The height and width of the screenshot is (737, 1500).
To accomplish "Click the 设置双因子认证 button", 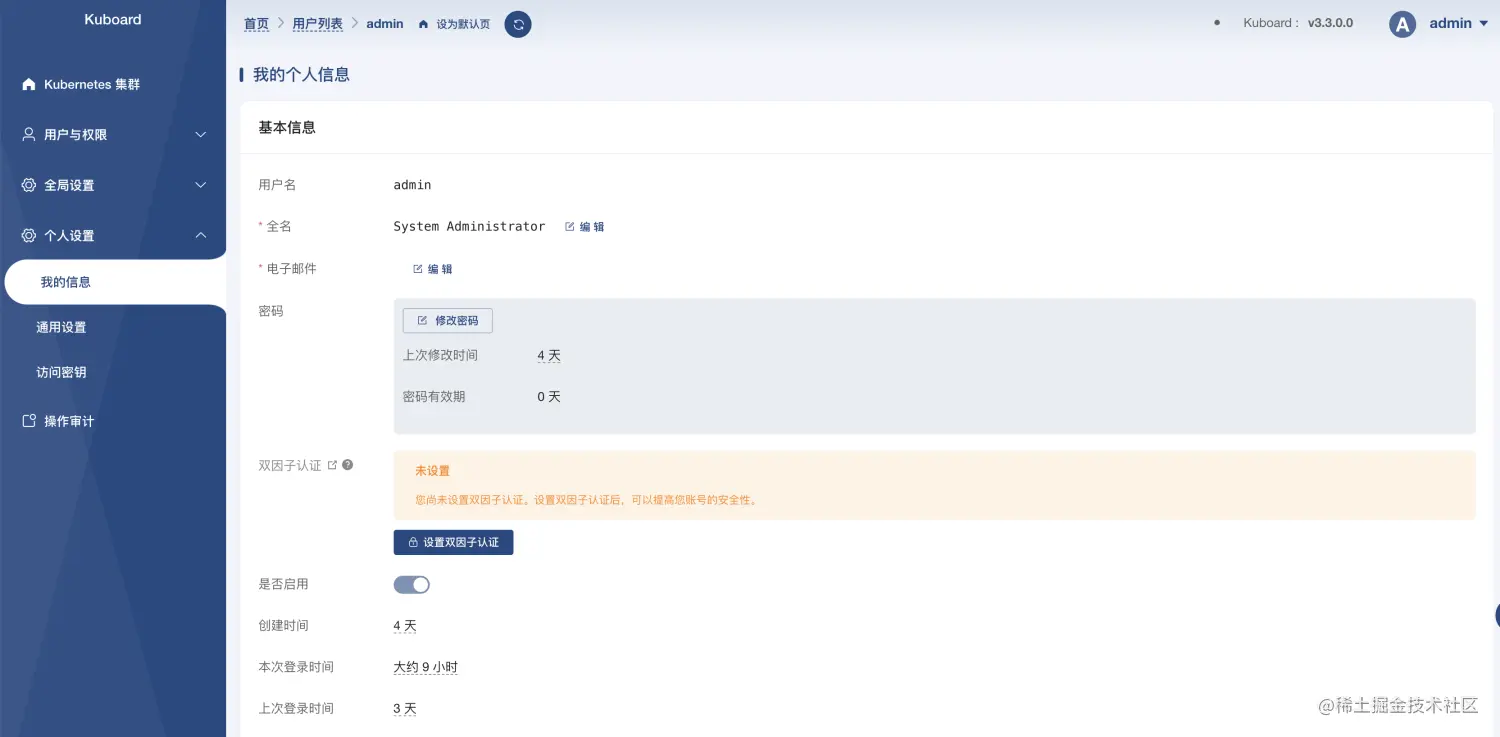I will tap(453, 542).
